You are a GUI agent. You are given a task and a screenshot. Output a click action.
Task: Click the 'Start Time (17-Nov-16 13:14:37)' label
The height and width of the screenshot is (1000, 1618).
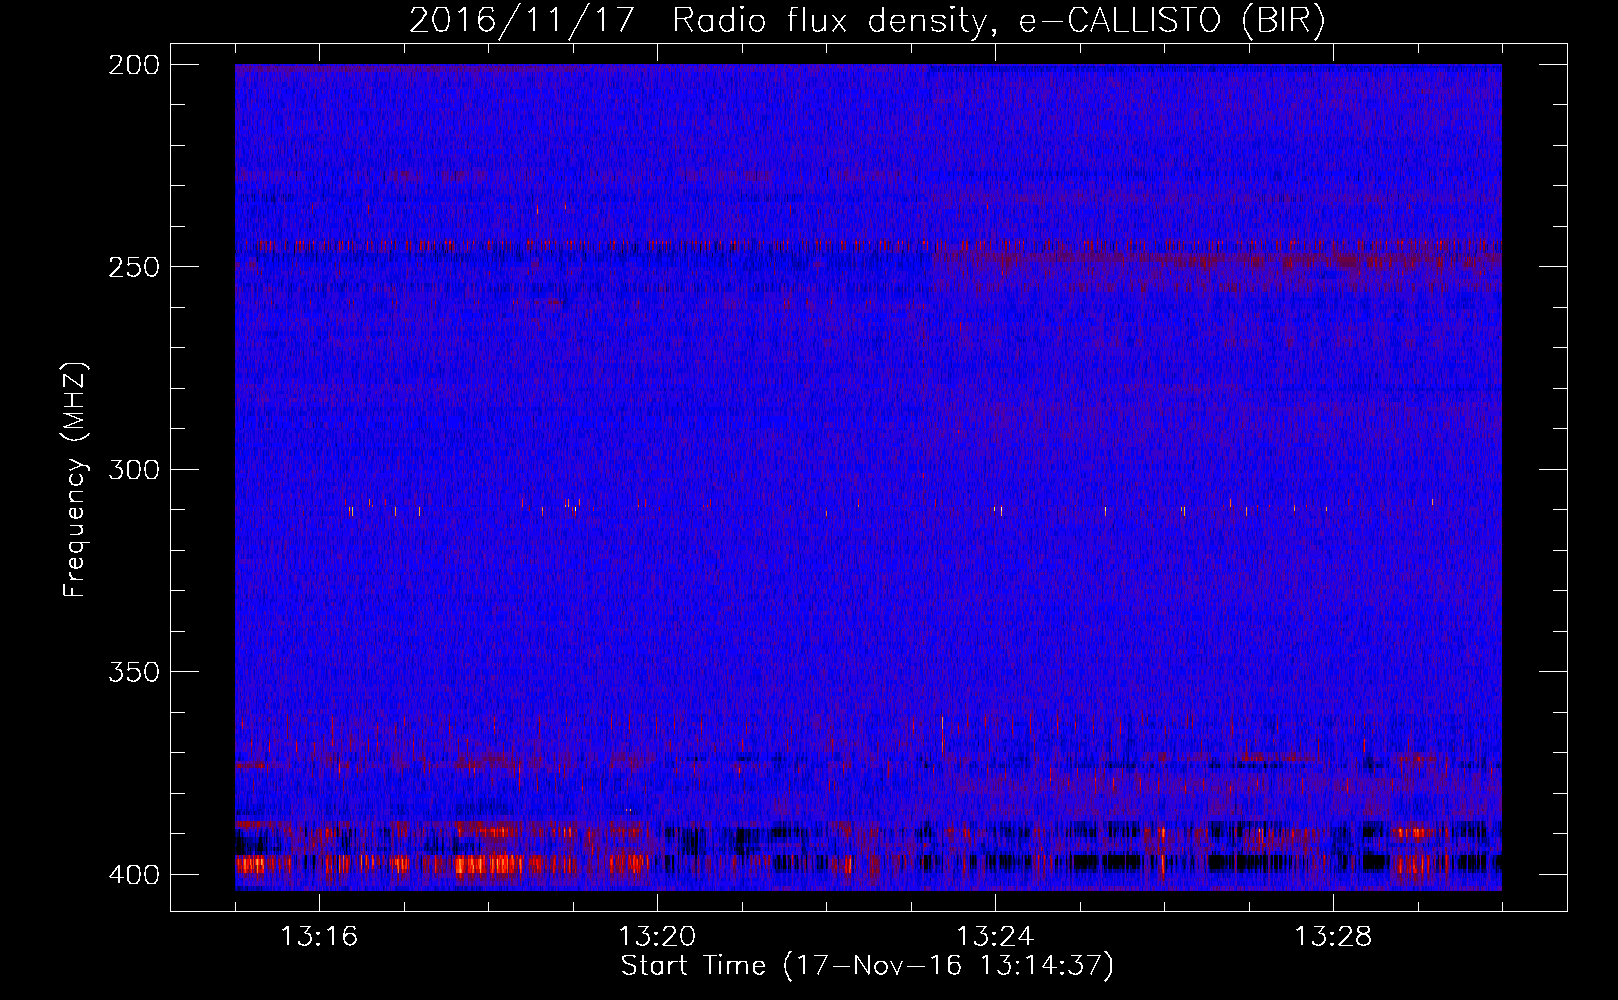click(867, 965)
